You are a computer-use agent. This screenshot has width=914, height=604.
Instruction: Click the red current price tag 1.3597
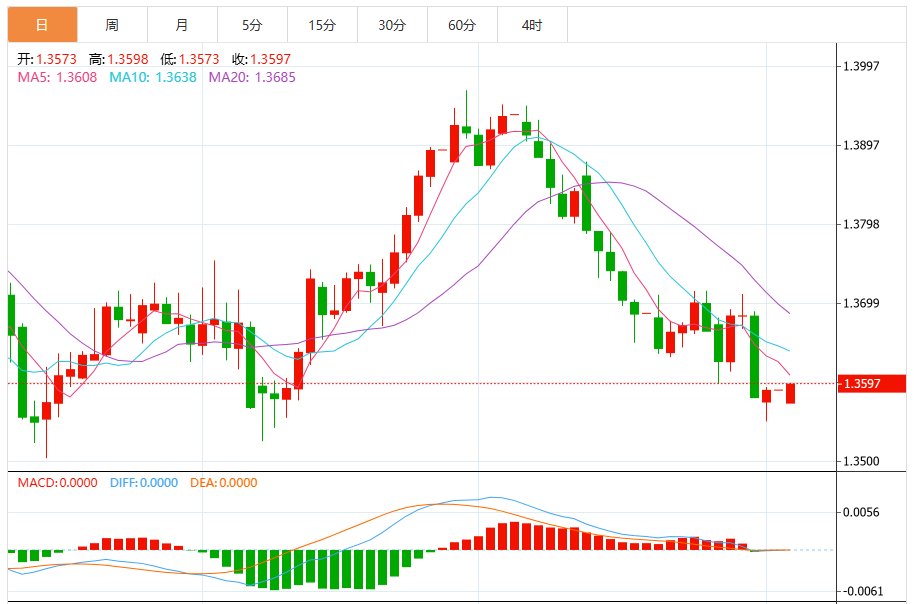coord(871,384)
